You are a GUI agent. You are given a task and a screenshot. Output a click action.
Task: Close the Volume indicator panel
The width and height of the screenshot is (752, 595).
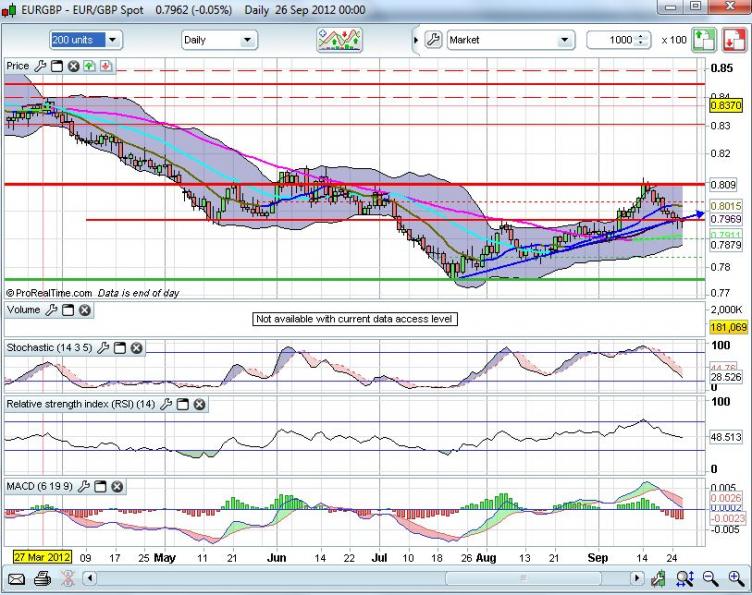(x=85, y=310)
